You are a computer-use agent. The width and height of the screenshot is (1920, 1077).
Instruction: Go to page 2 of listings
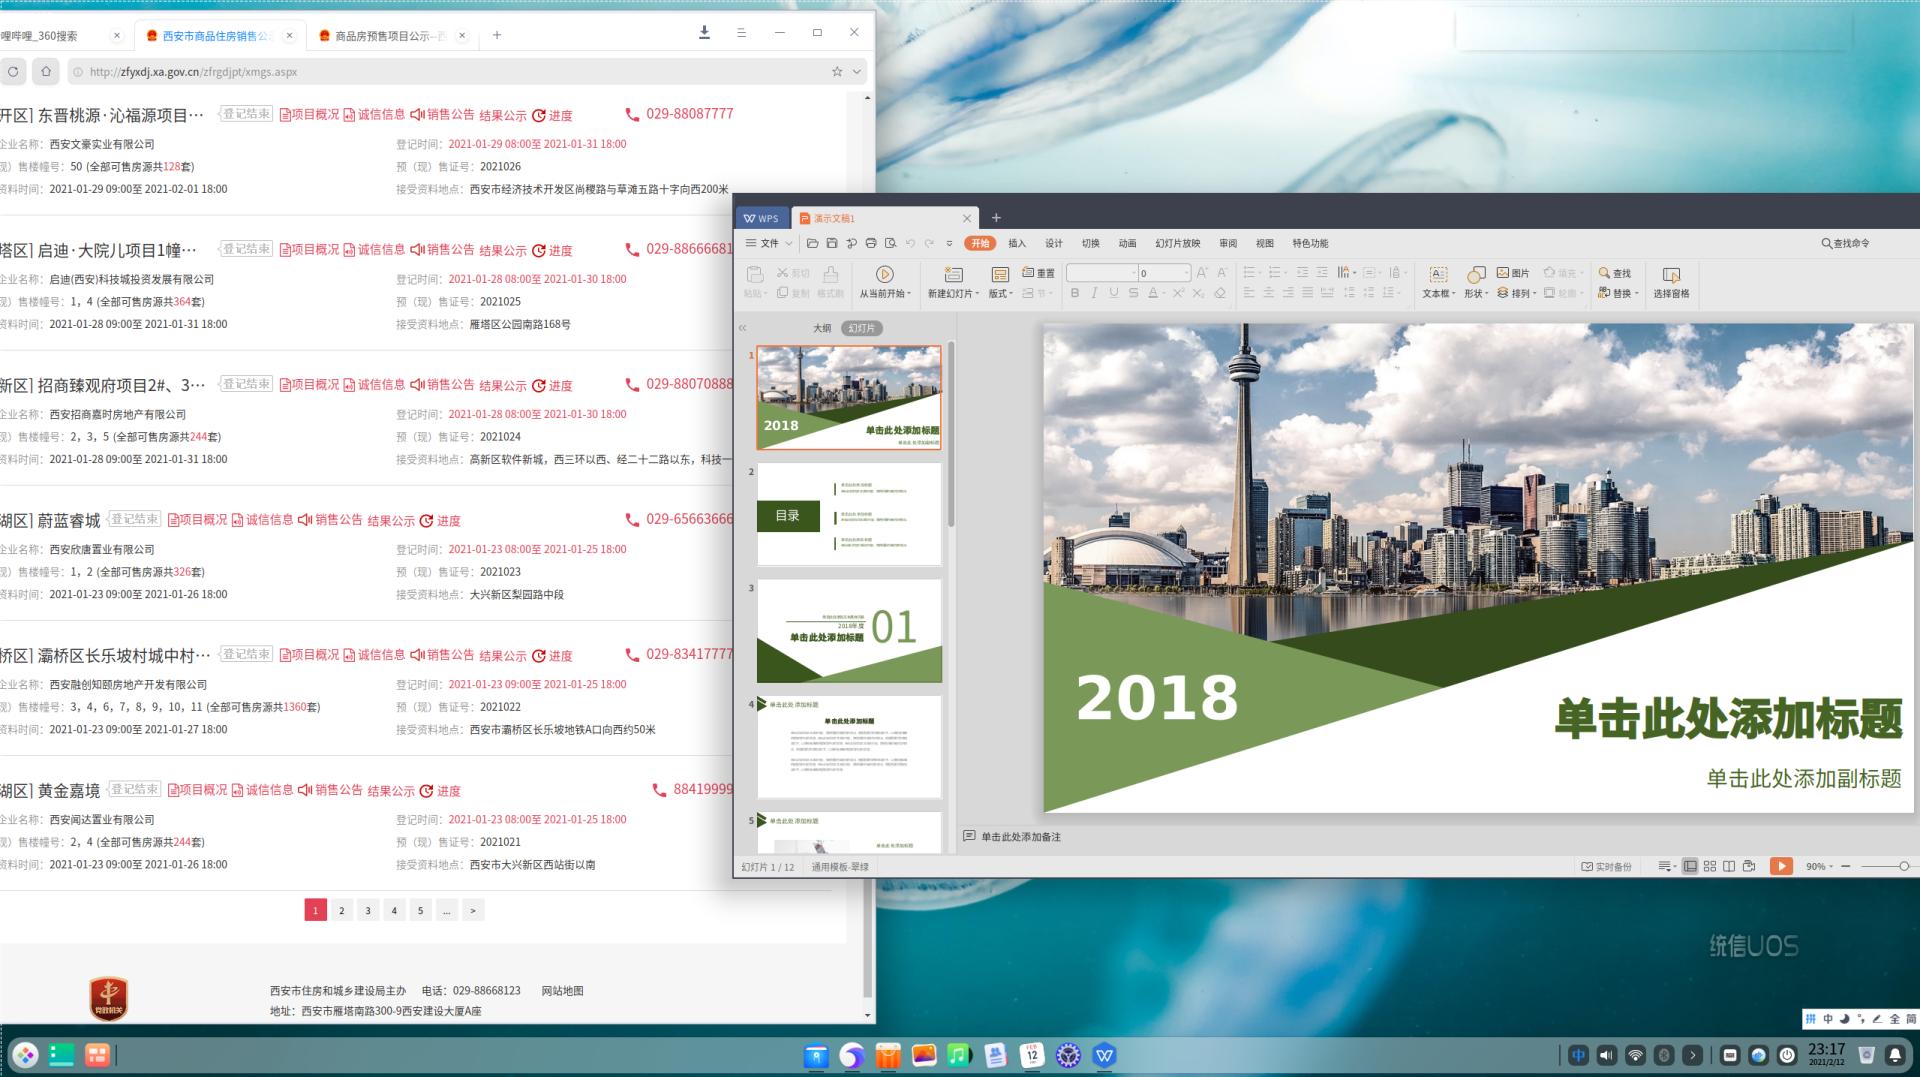click(342, 910)
